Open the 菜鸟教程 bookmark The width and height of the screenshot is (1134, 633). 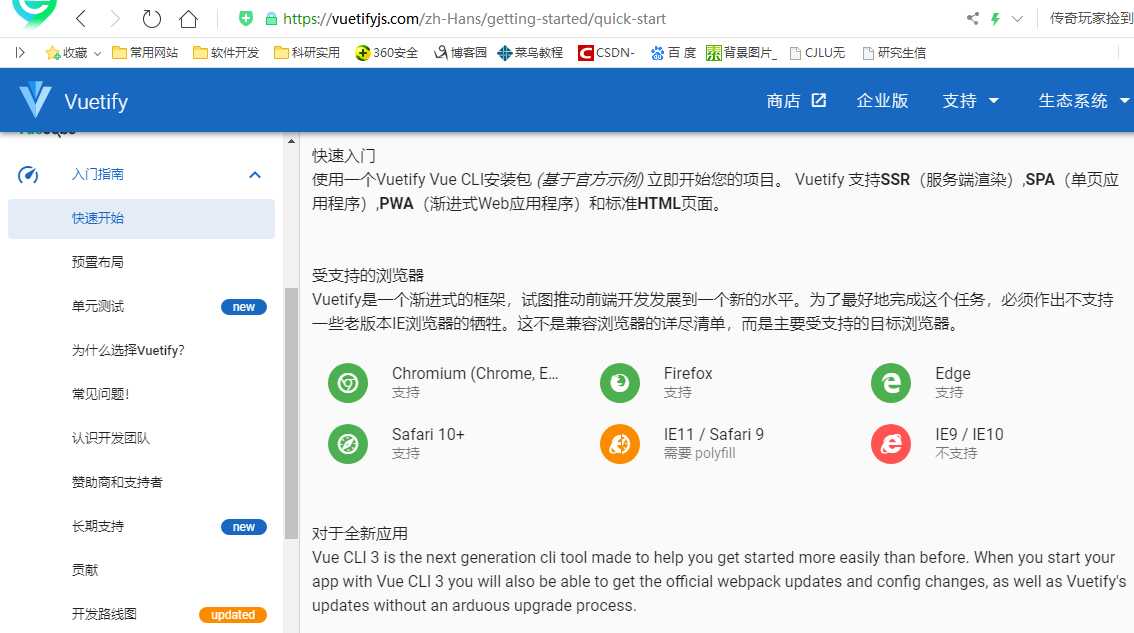pyautogui.click(x=530, y=53)
